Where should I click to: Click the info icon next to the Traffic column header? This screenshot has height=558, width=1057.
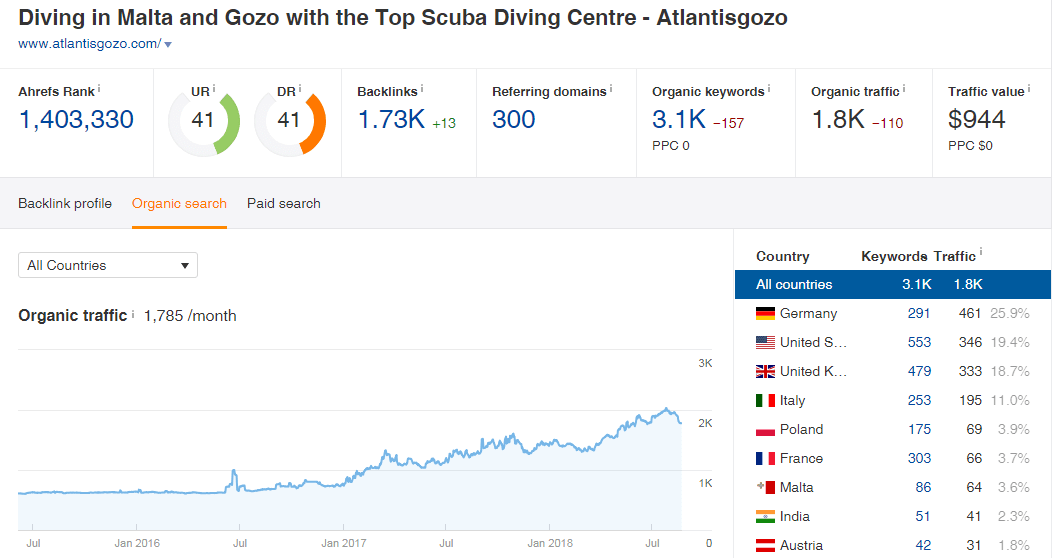[981, 252]
